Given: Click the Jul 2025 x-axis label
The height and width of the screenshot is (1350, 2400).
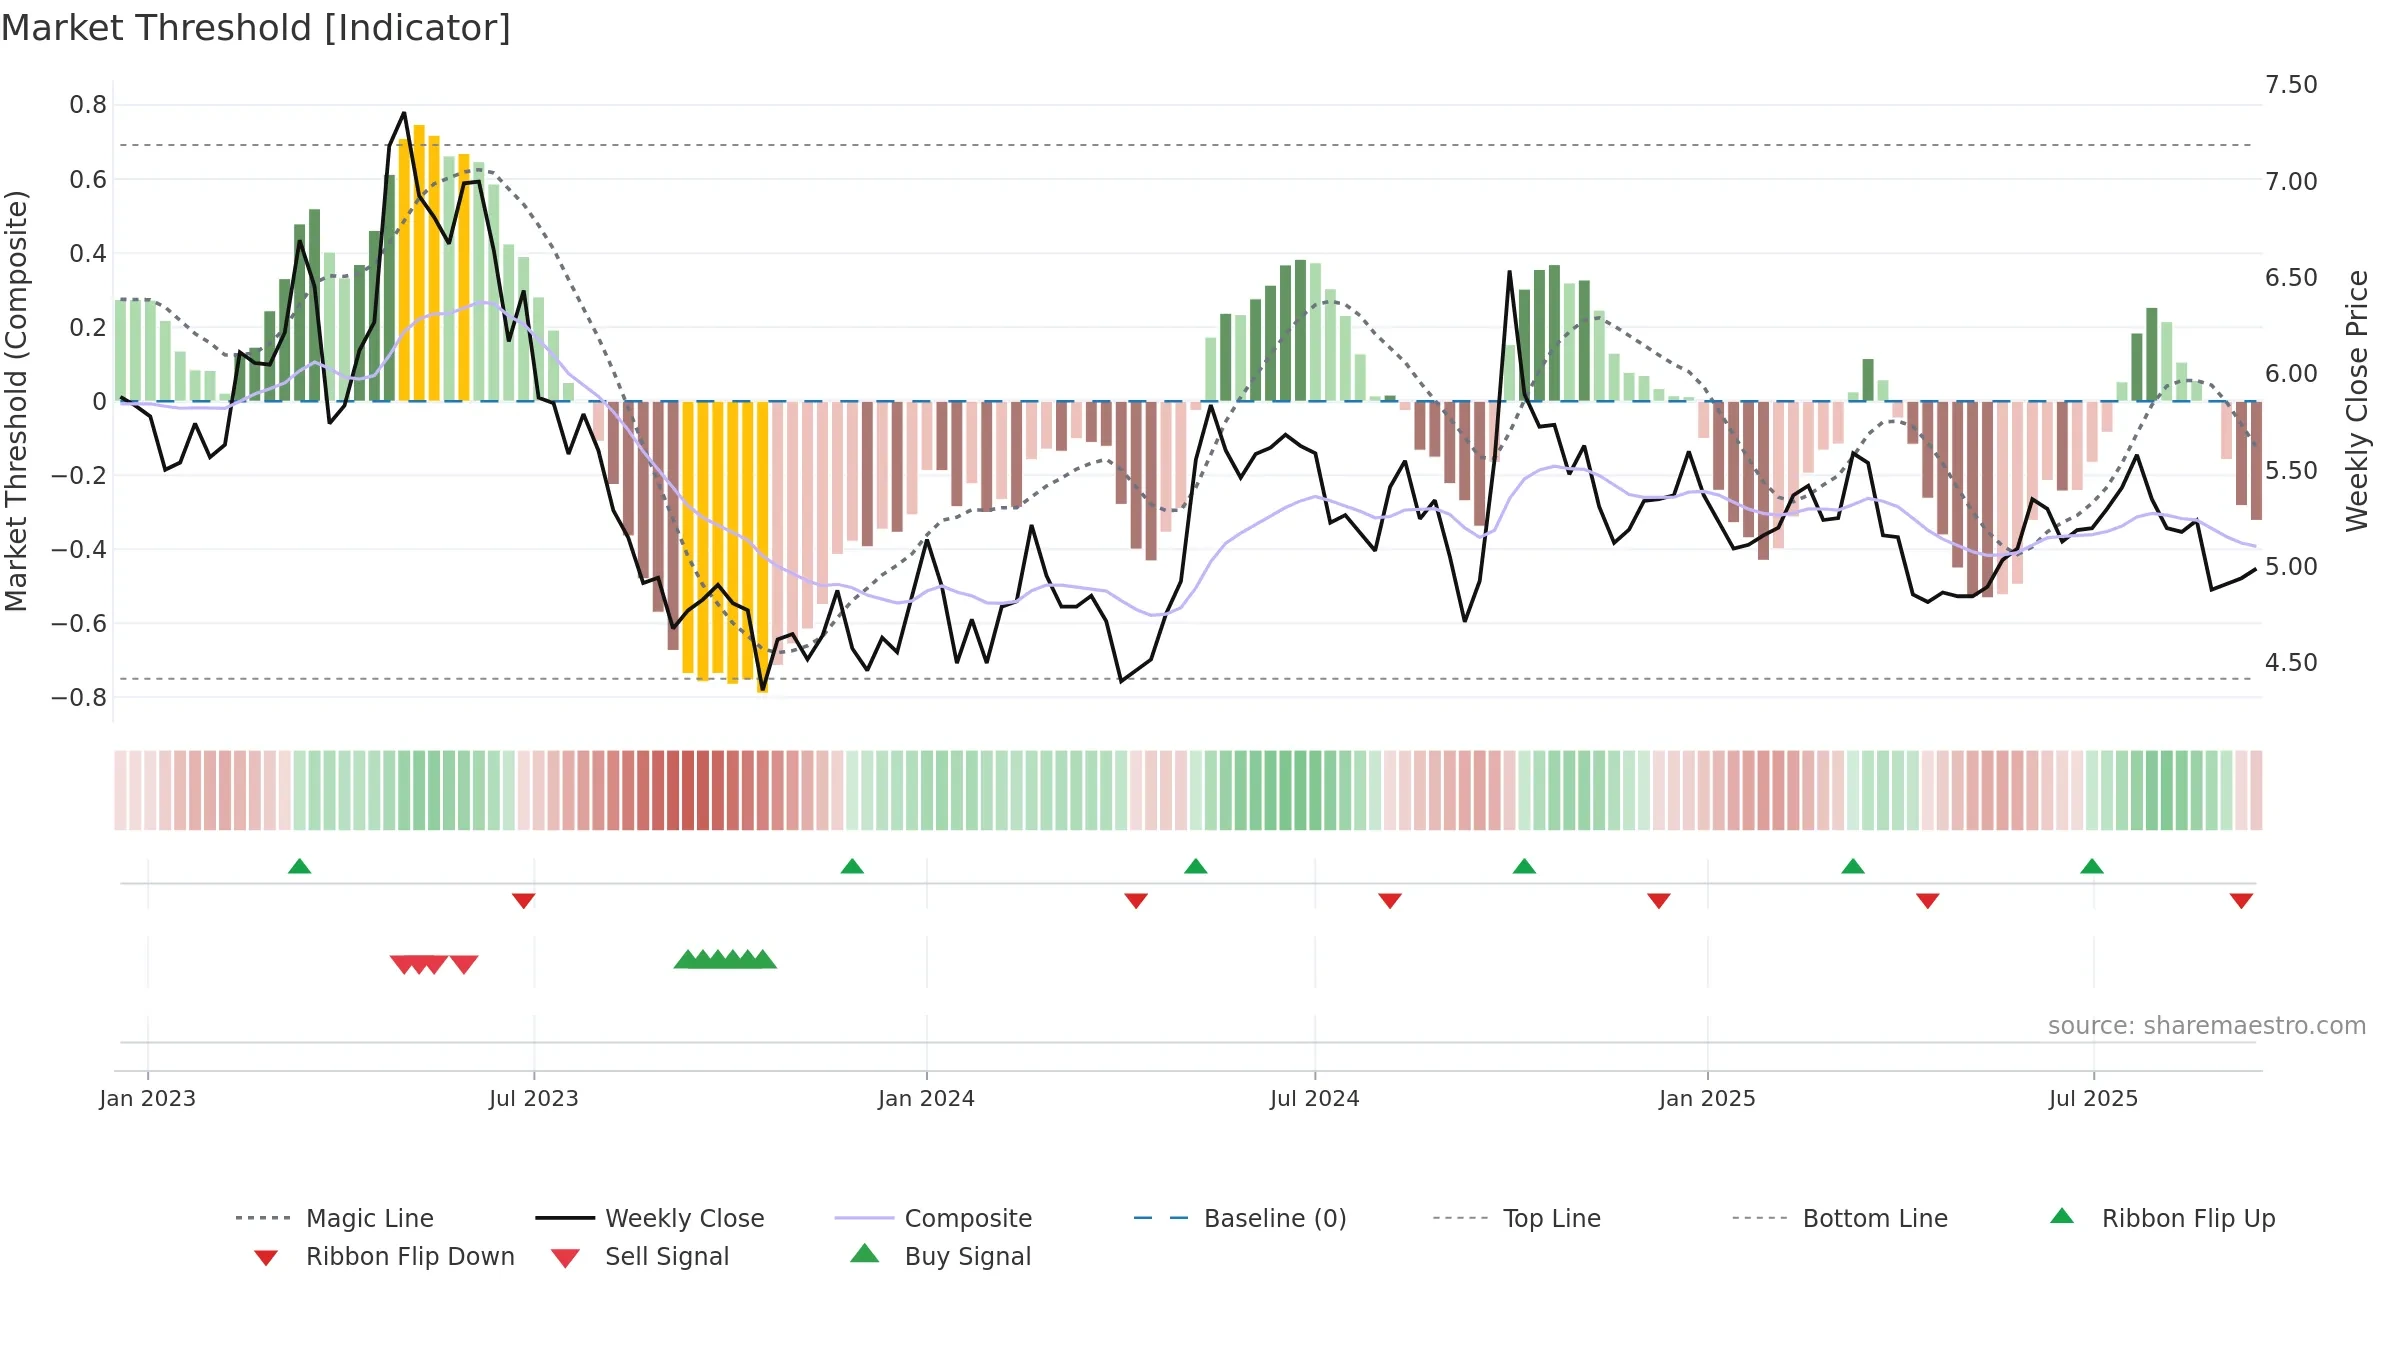Looking at the screenshot, I should [2094, 1098].
